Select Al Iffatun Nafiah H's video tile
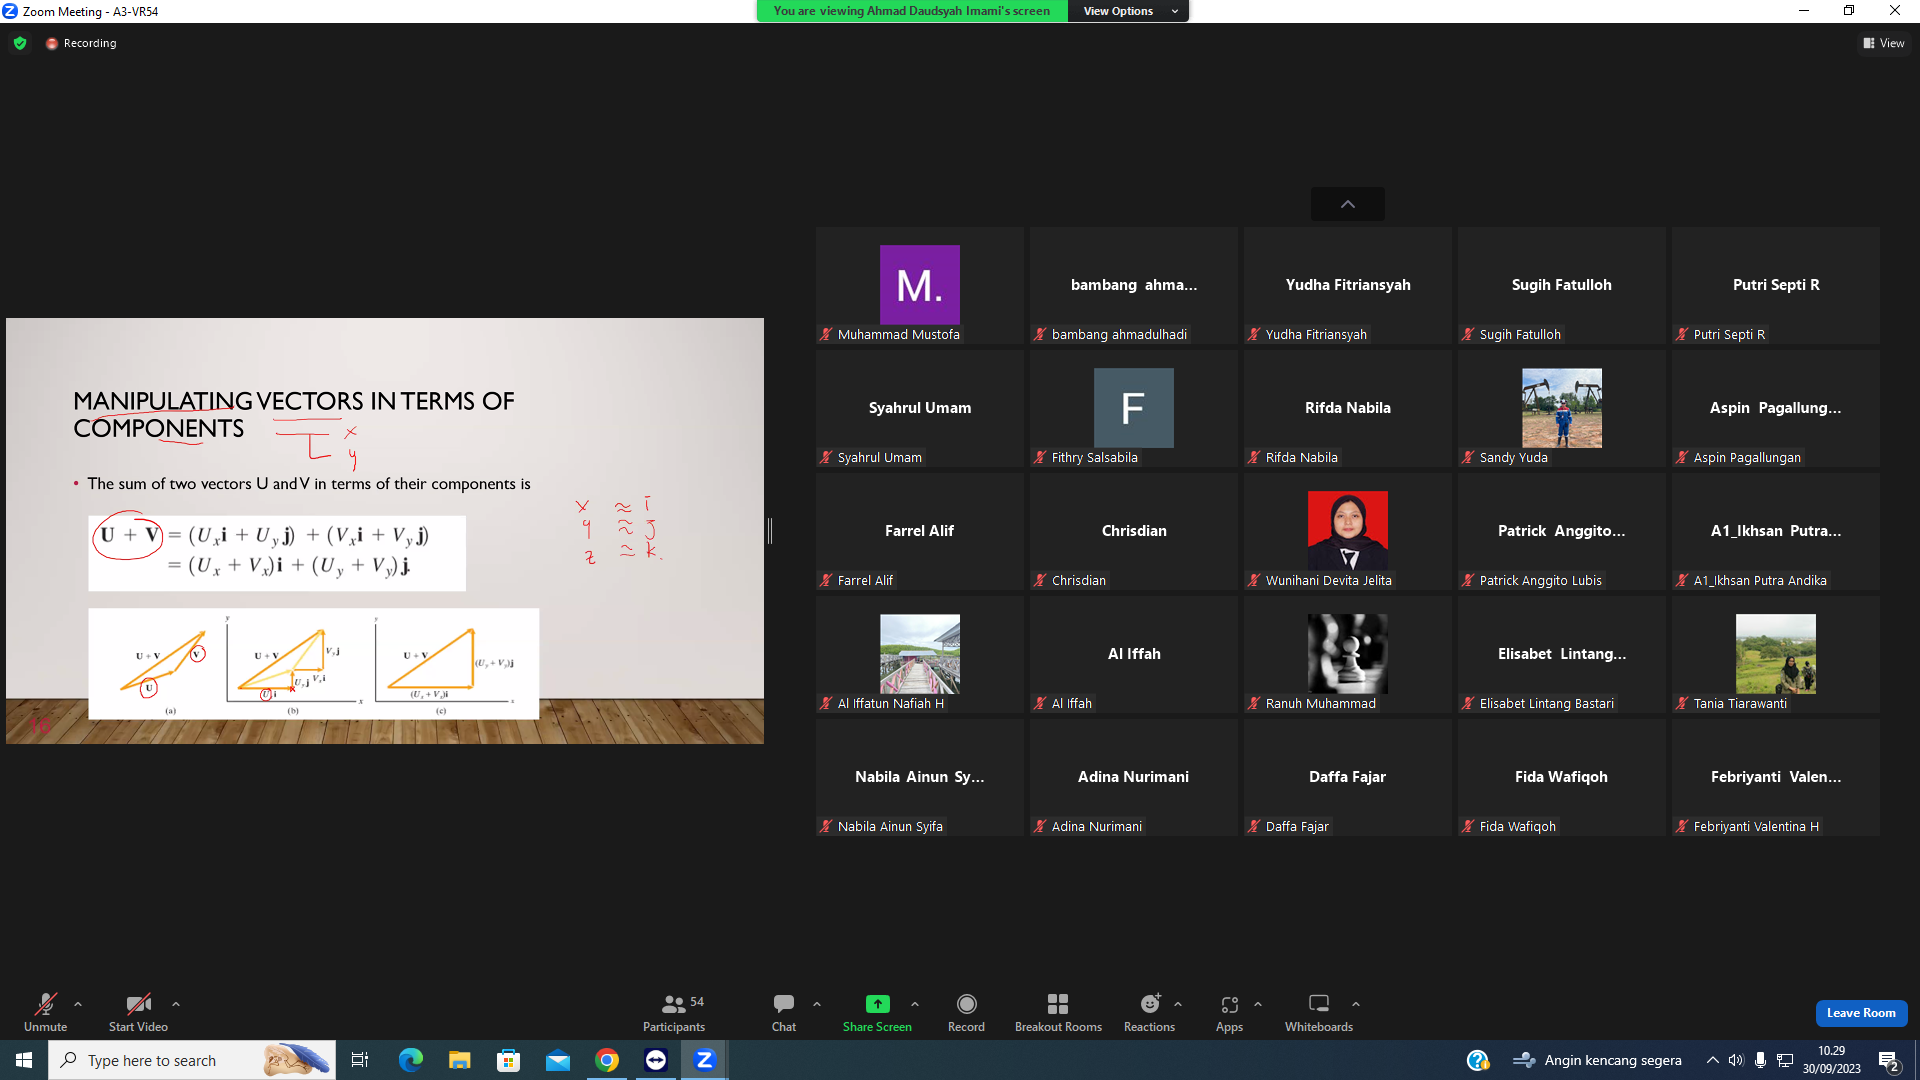The width and height of the screenshot is (1920, 1080). [x=920, y=655]
